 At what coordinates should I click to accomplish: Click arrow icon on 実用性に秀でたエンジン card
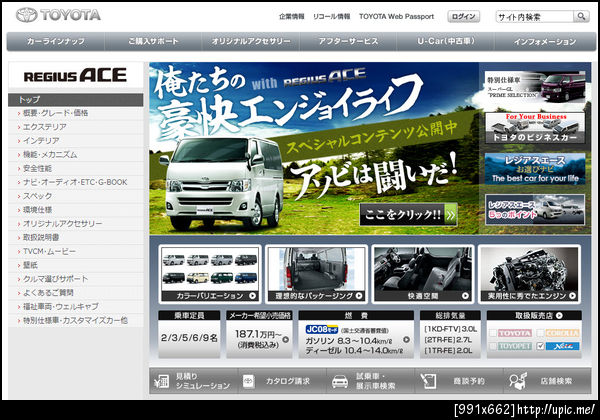tap(572, 296)
